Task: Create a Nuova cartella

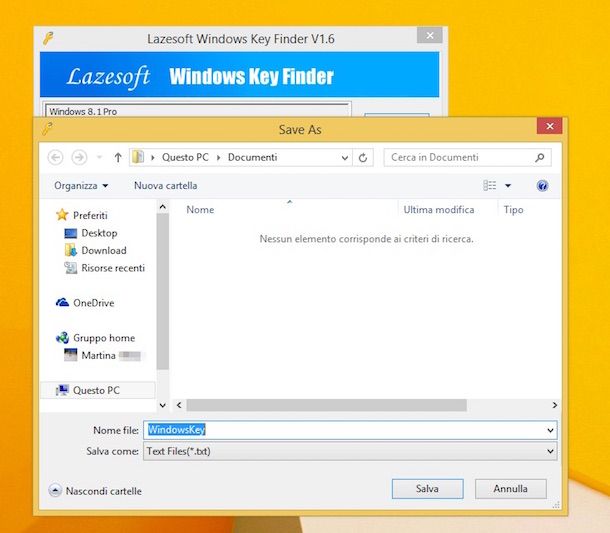Action: 165,186
